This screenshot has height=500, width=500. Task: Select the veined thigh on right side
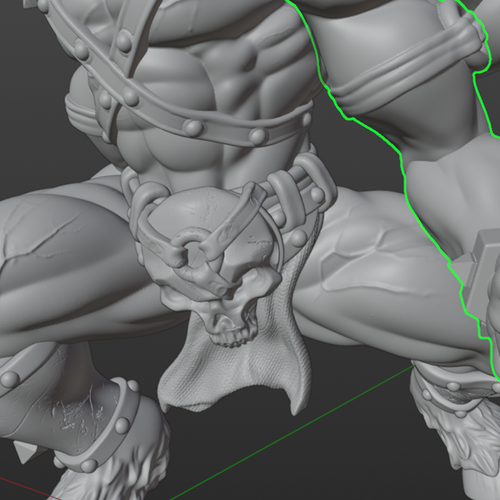(x=383, y=277)
